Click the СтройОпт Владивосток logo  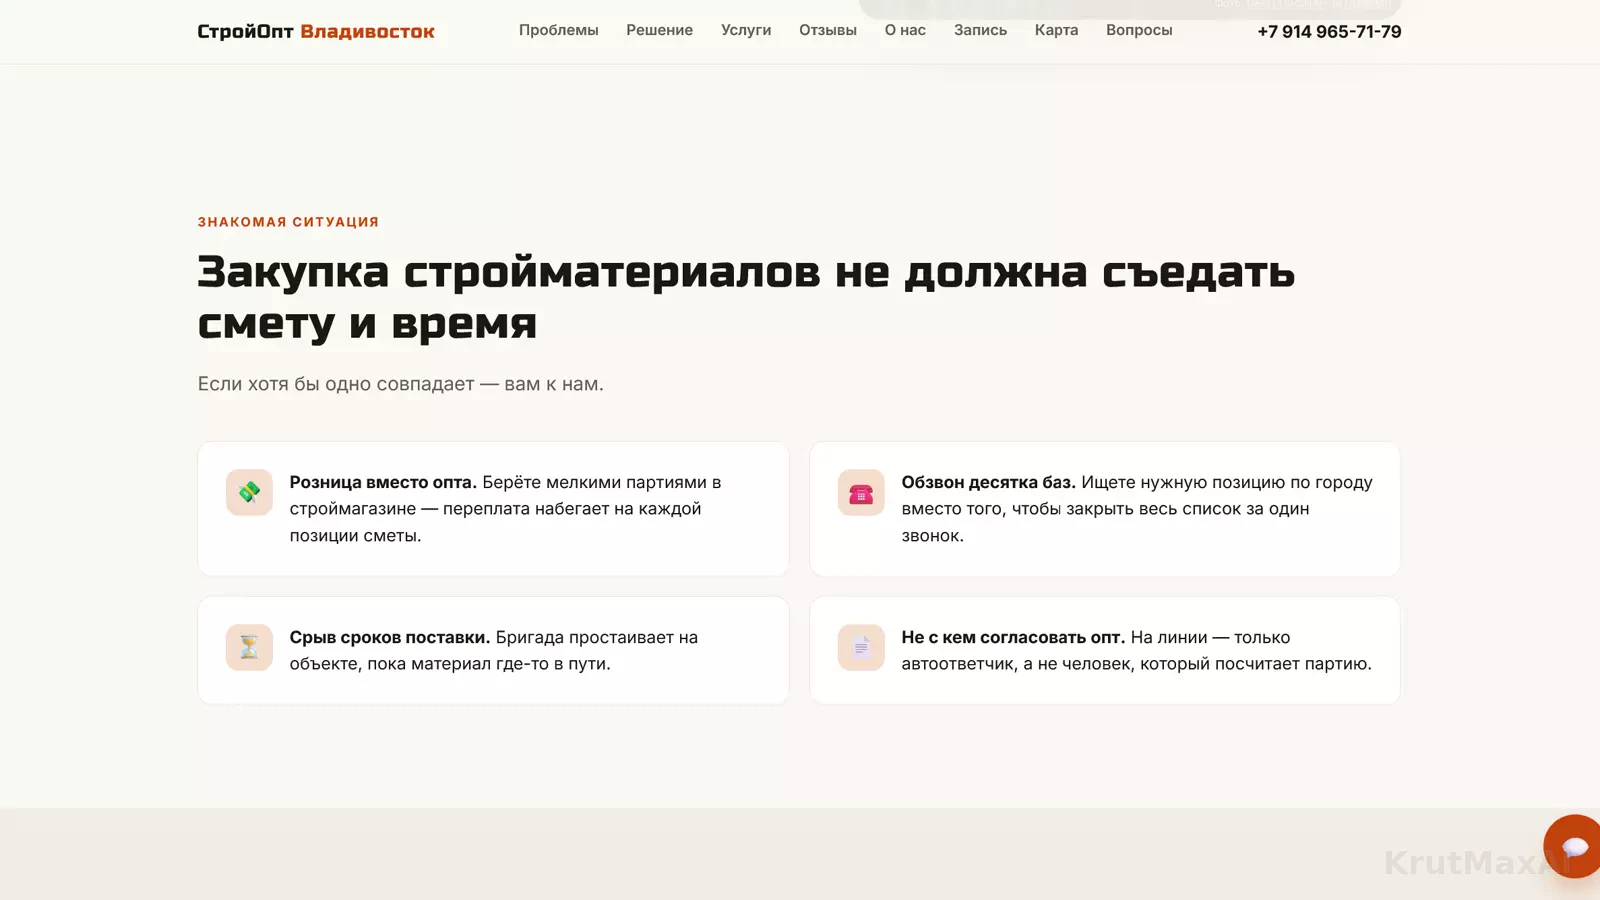[316, 31]
